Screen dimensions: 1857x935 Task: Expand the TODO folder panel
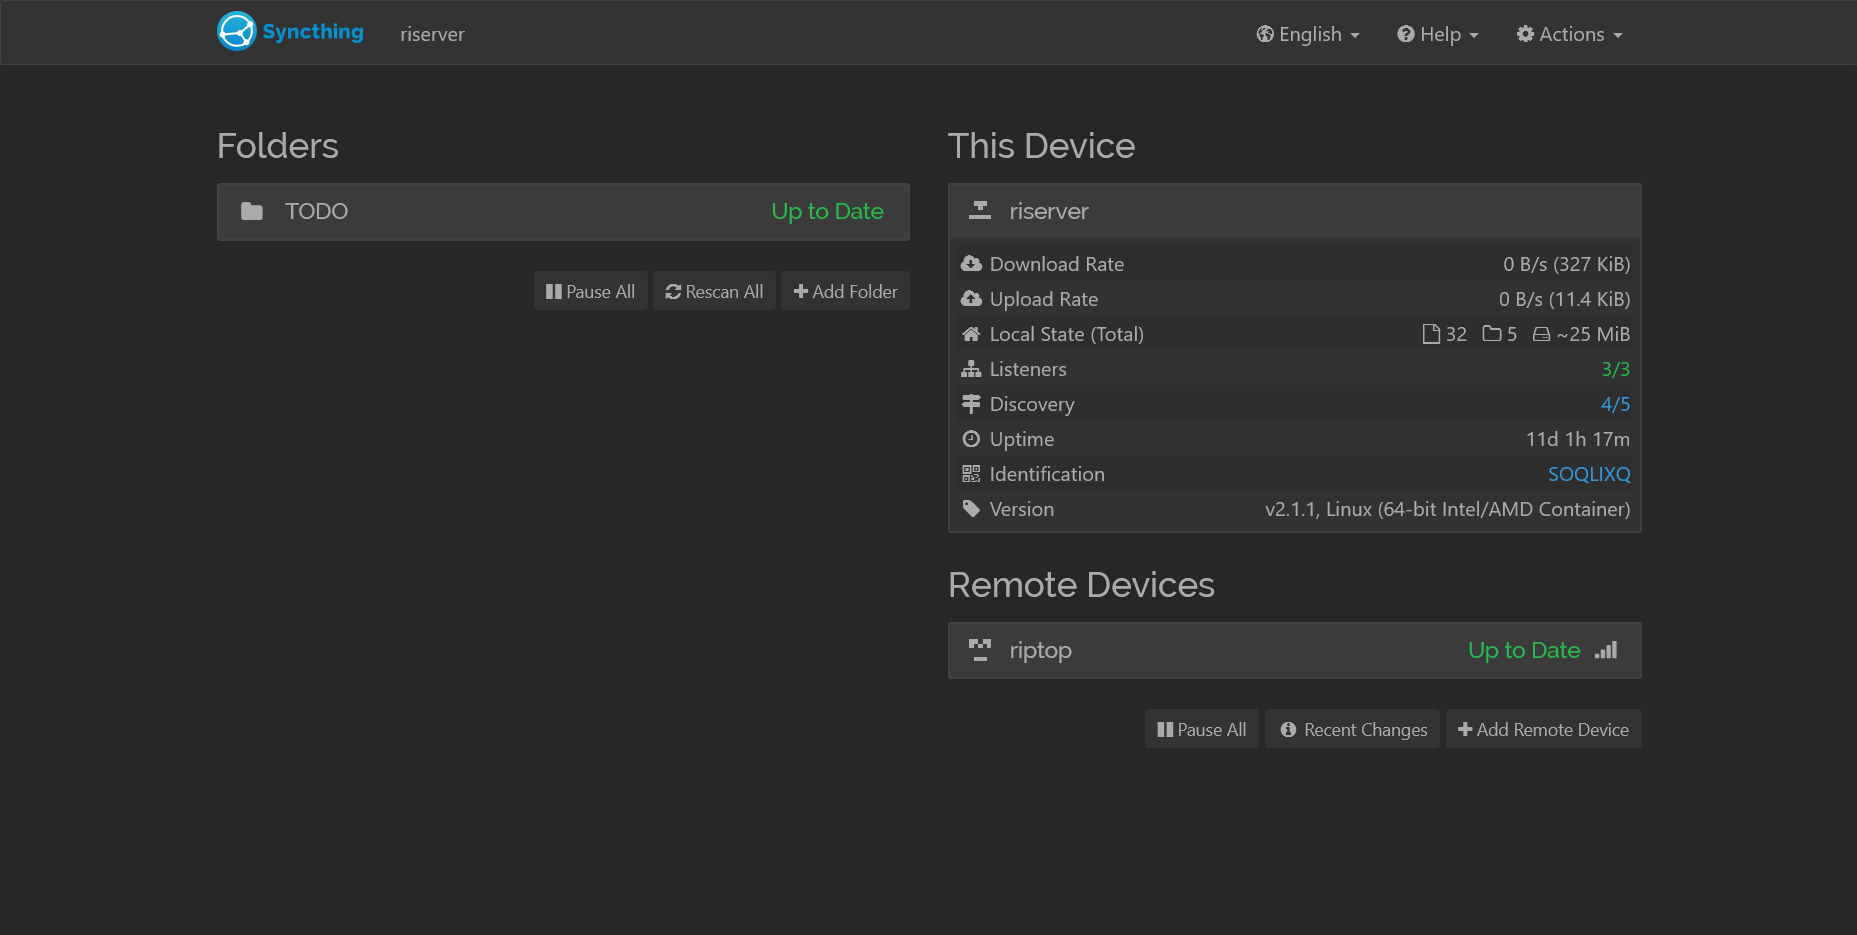click(563, 211)
